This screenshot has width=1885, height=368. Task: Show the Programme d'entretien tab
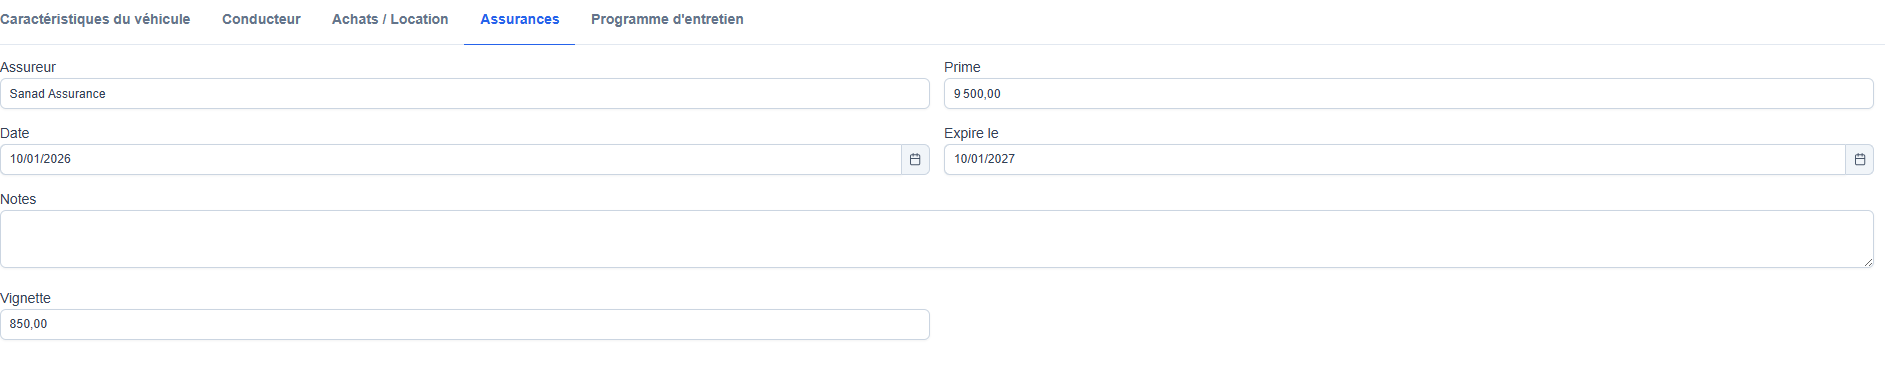(x=667, y=19)
